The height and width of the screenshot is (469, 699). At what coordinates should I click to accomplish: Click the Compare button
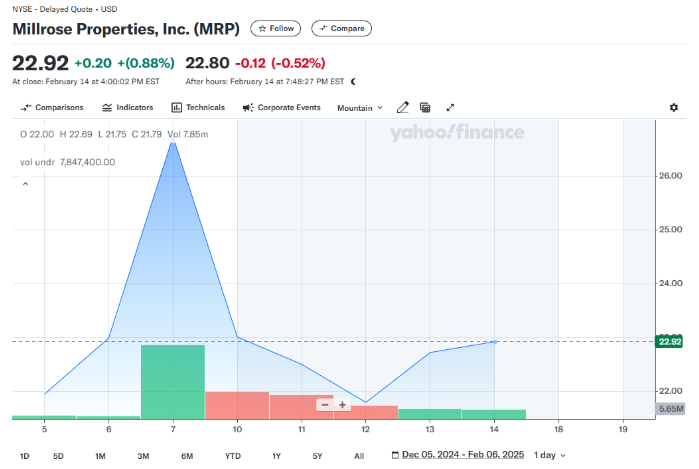pyautogui.click(x=341, y=29)
